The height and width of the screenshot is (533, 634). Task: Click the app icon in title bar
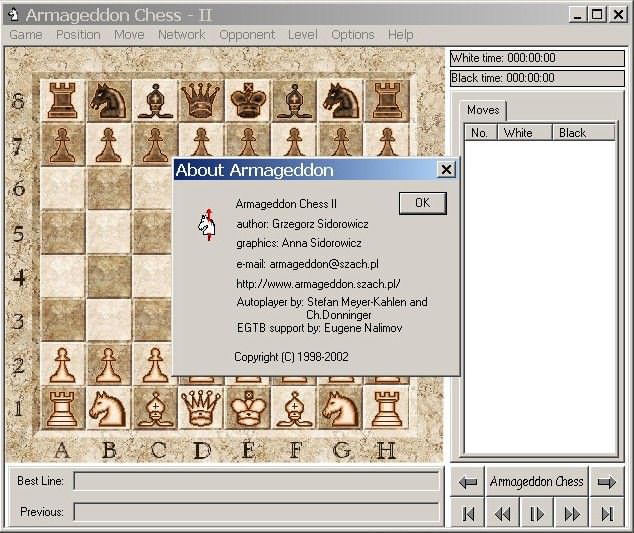pyautogui.click(x=14, y=15)
